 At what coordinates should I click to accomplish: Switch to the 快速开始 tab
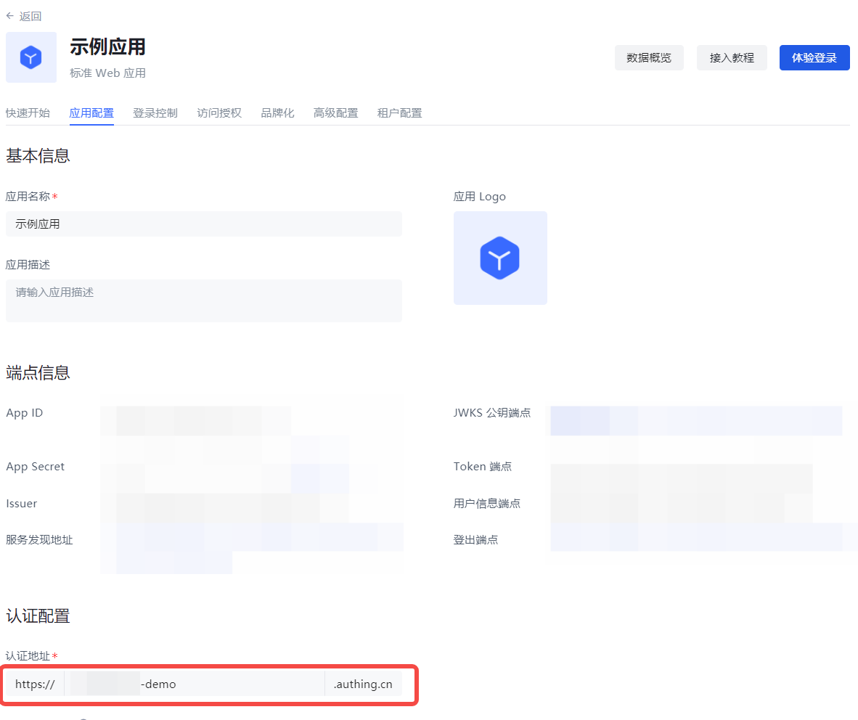(28, 113)
